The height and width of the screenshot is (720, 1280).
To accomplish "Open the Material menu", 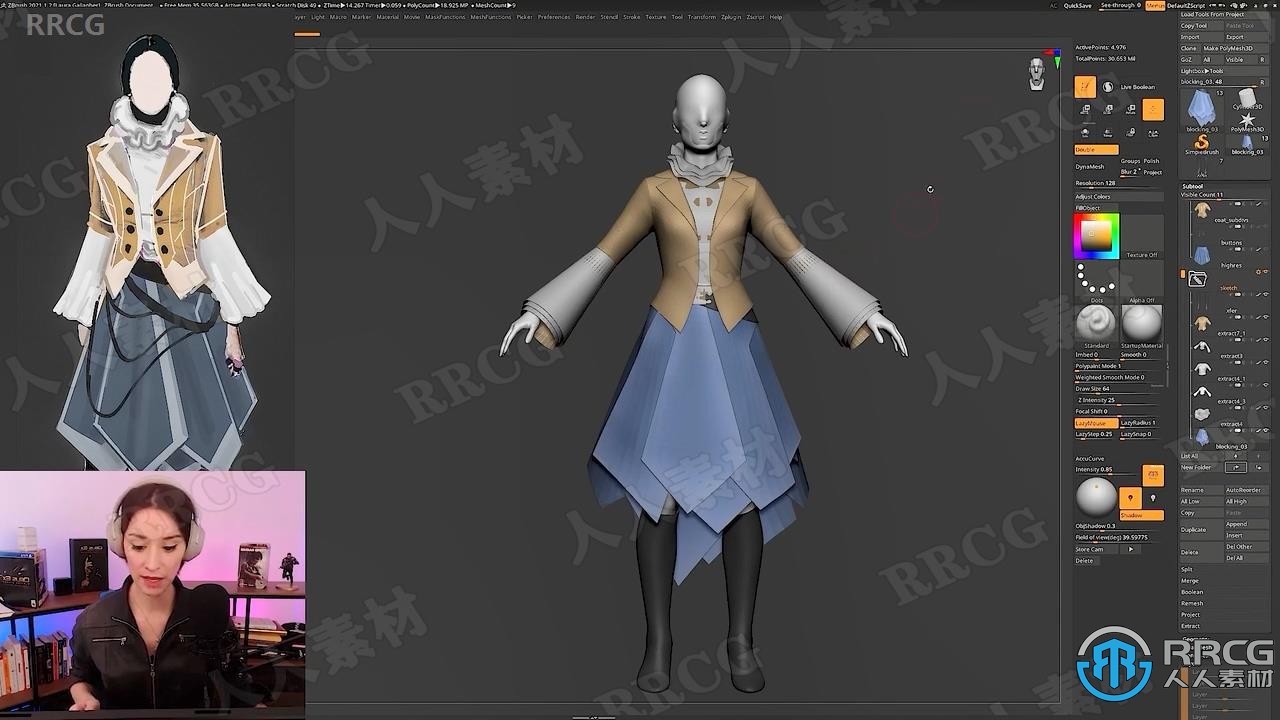I will coord(387,17).
